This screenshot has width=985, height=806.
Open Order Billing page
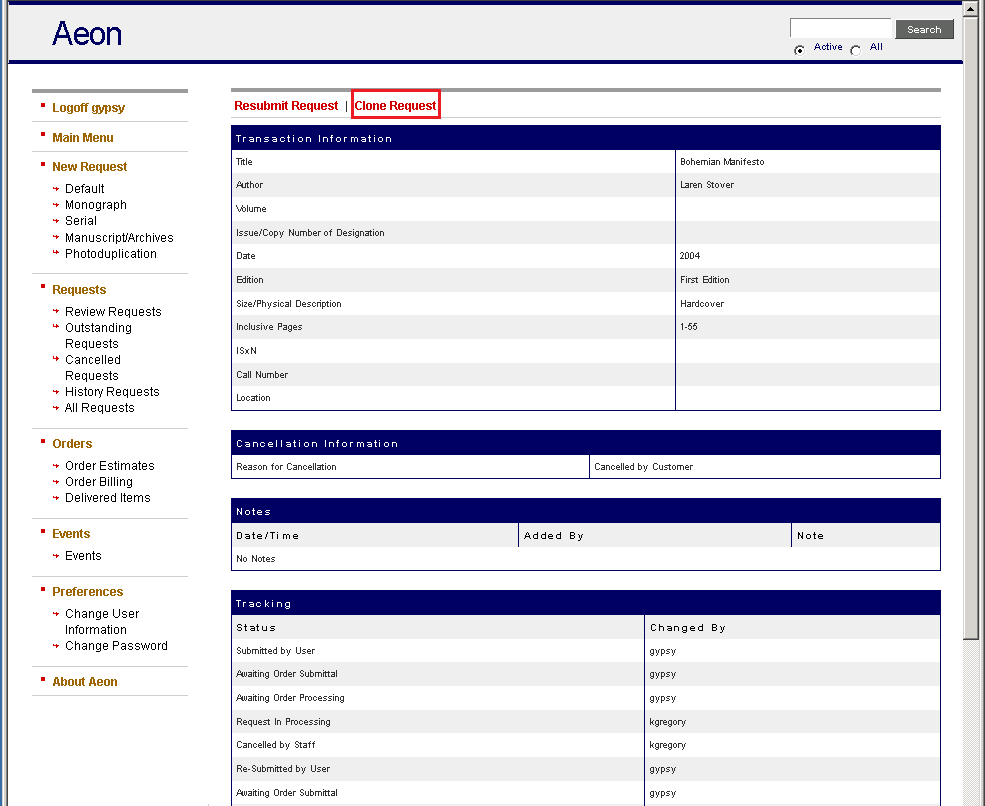[99, 482]
